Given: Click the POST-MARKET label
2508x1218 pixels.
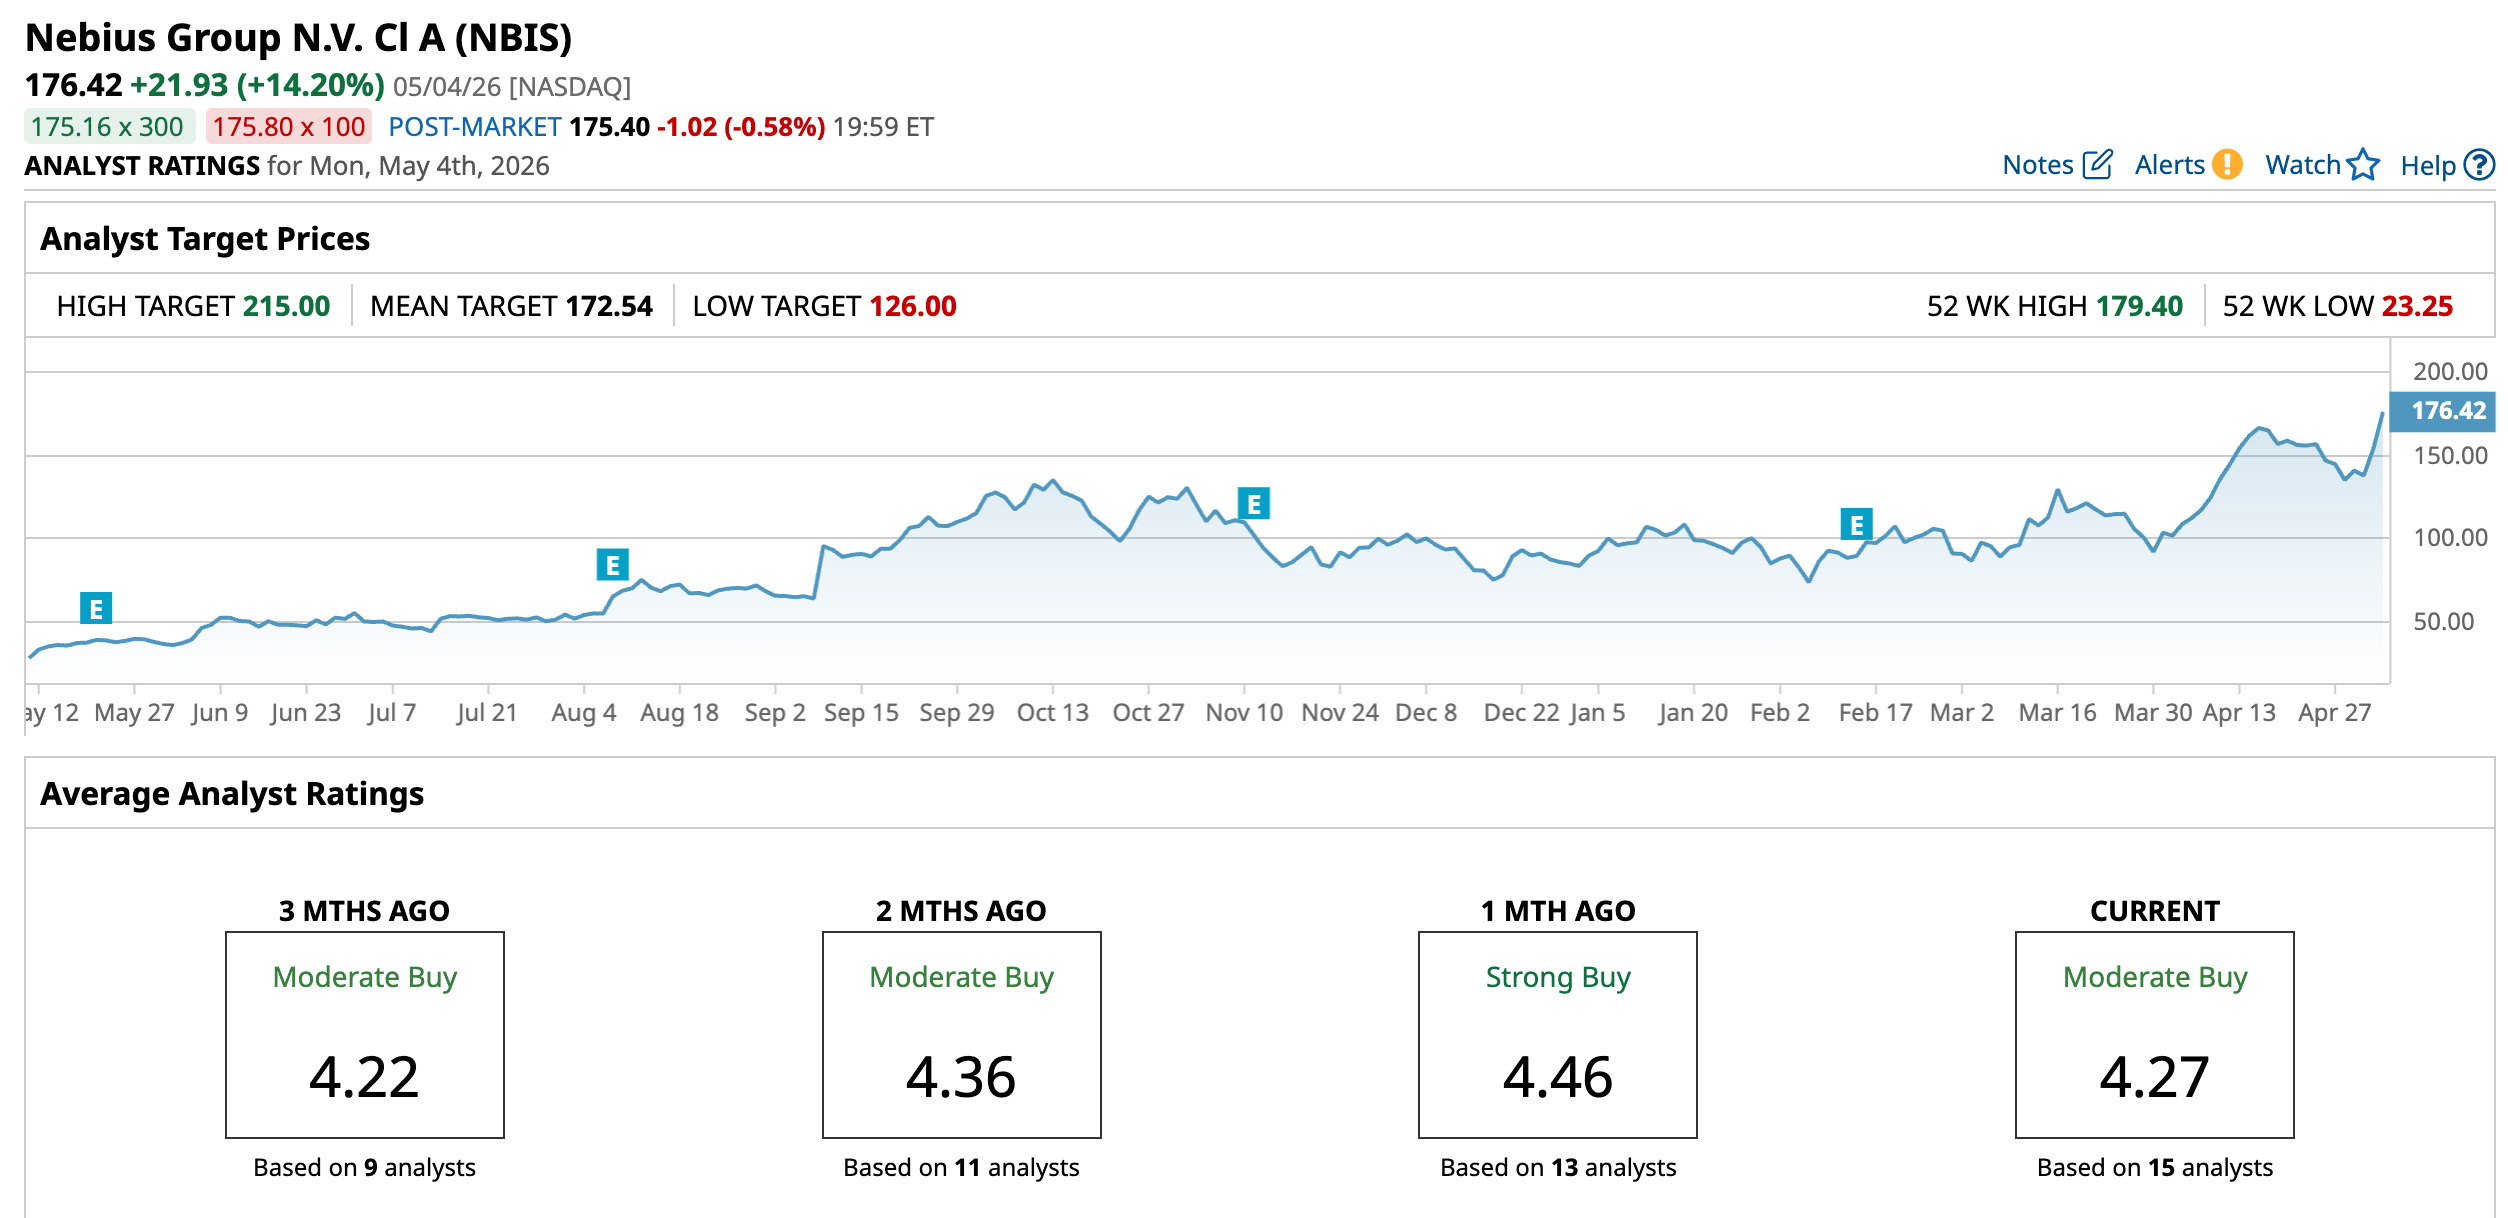Looking at the screenshot, I should point(474,127).
